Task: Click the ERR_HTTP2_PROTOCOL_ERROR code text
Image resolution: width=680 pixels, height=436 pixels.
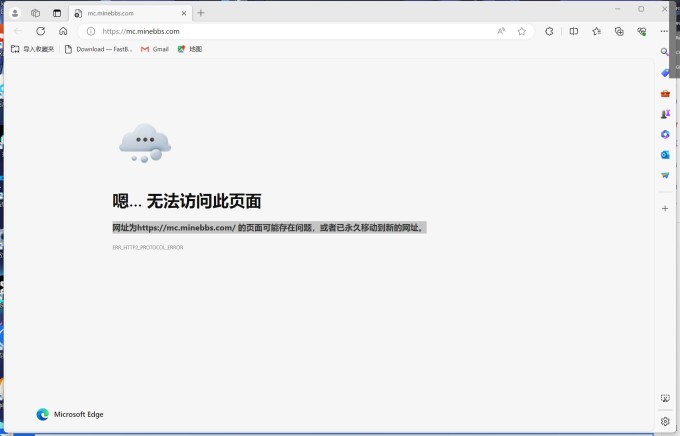Action: [148, 247]
